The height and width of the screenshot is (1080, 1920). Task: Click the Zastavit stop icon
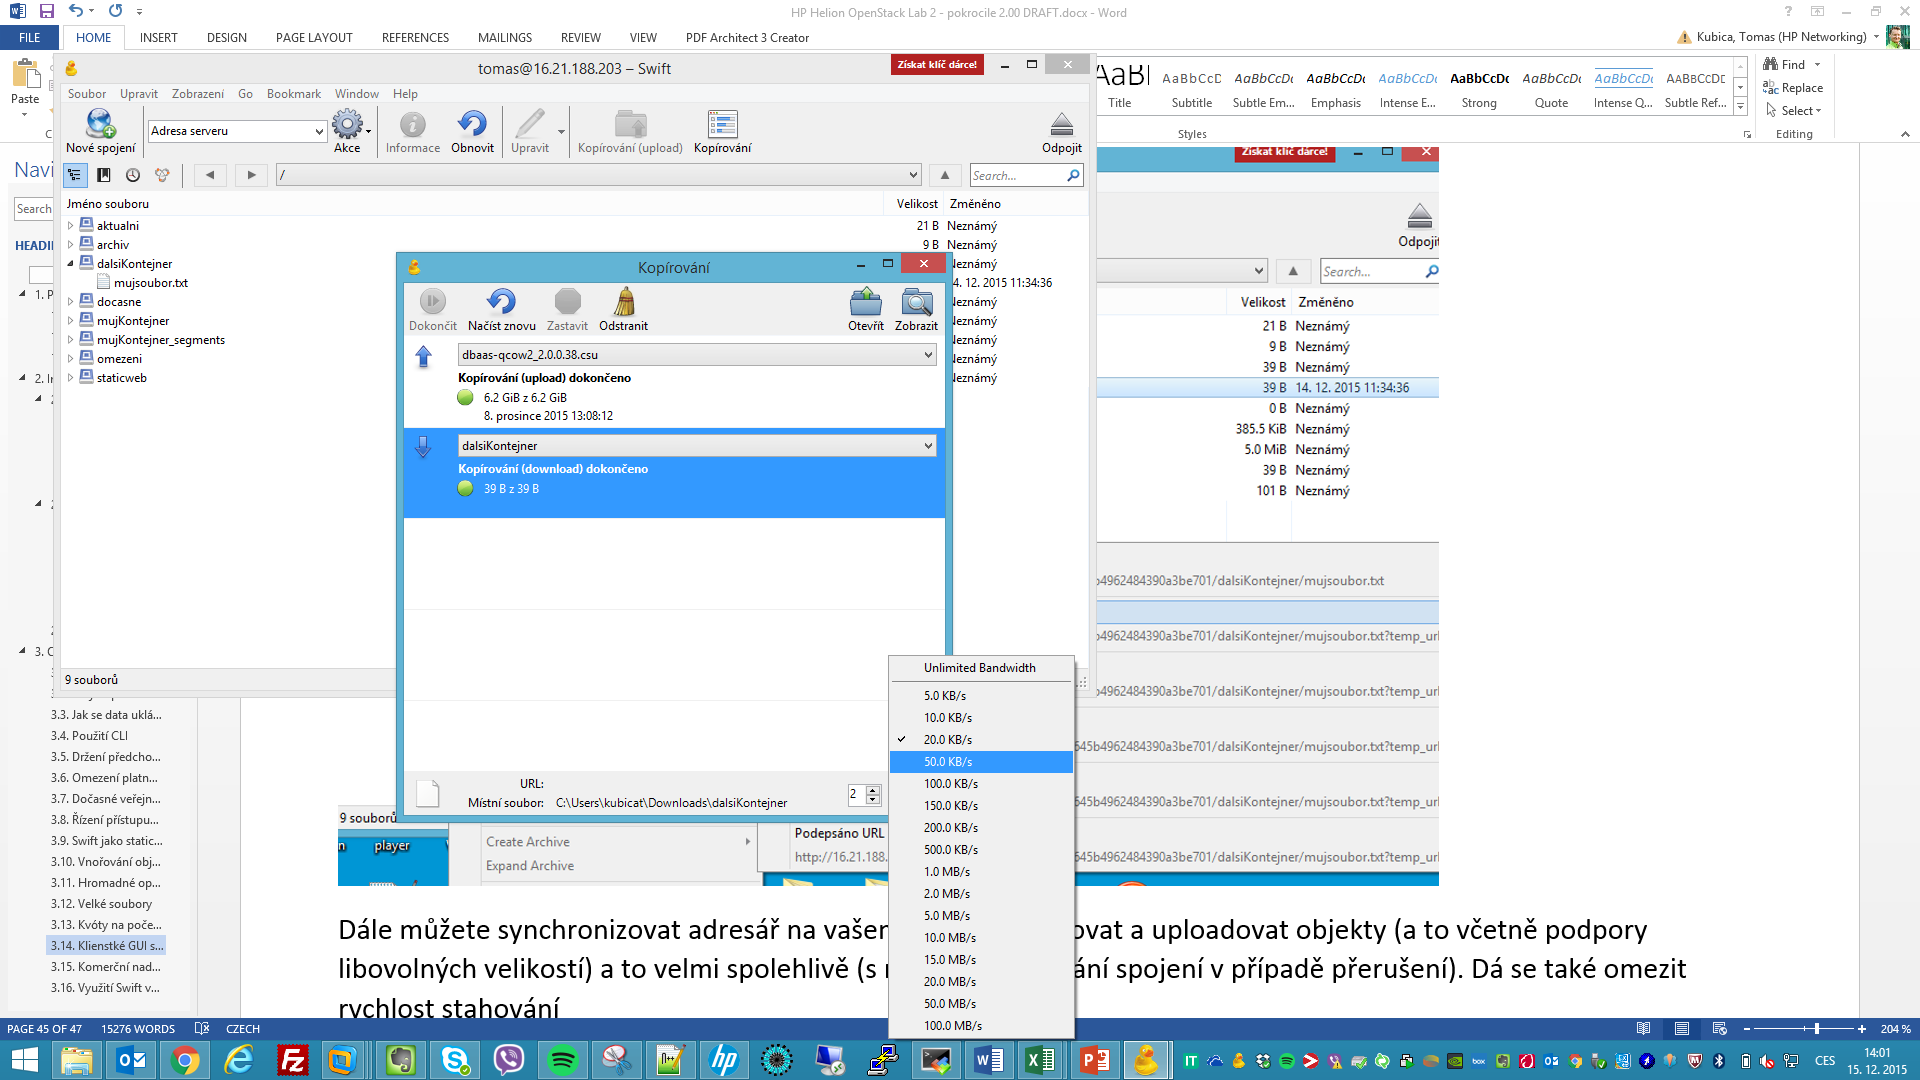pyautogui.click(x=568, y=302)
